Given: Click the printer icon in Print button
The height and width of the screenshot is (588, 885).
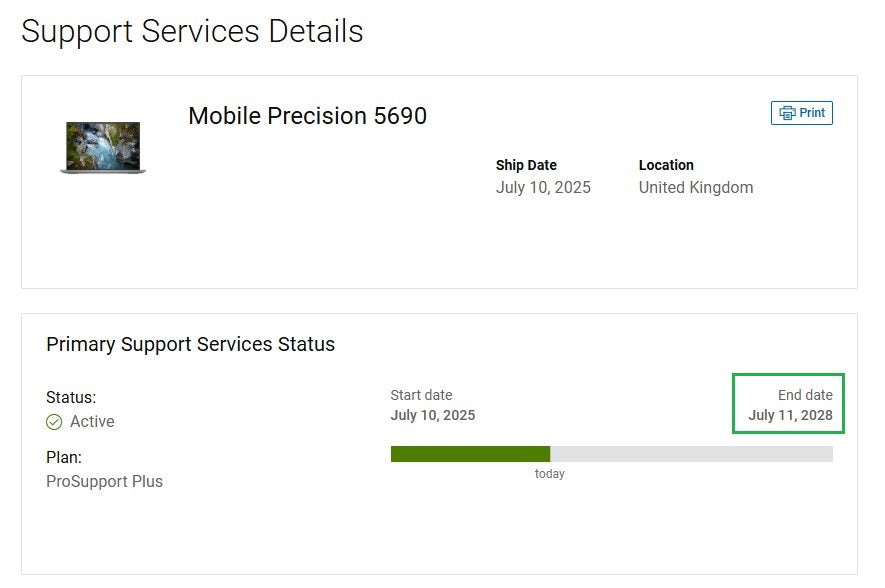Looking at the screenshot, I should pyautogui.click(x=787, y=113).
